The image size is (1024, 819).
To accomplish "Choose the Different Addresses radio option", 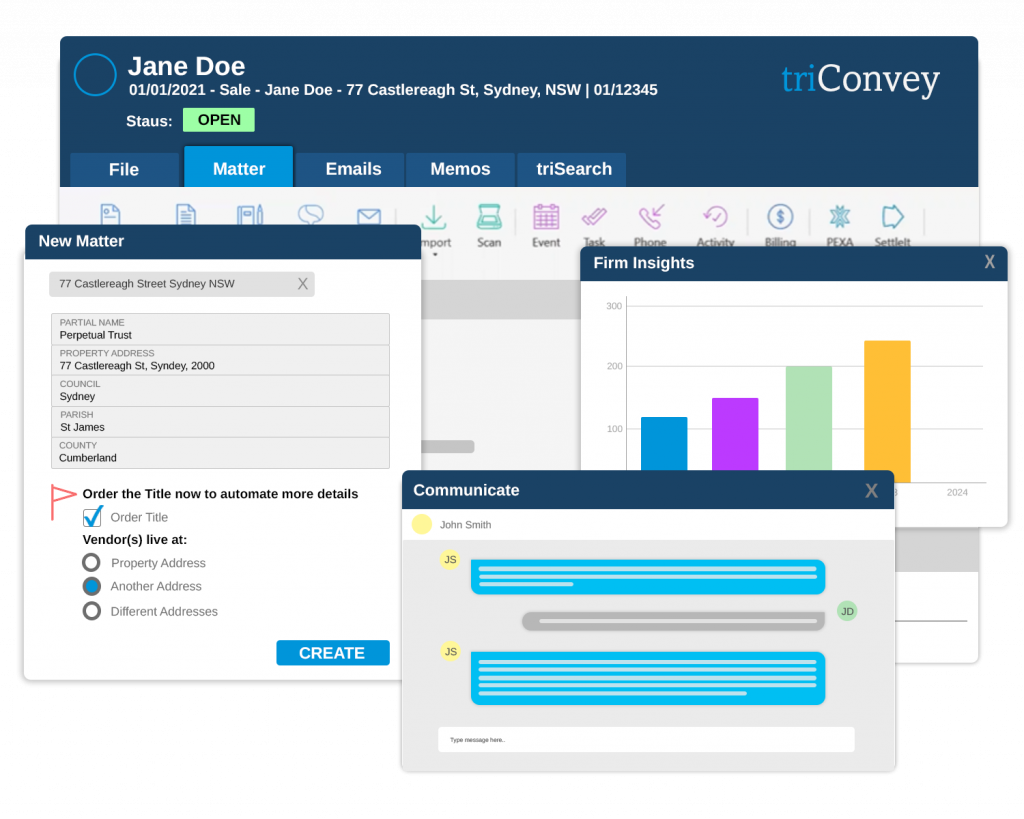I will pos(91,611).
